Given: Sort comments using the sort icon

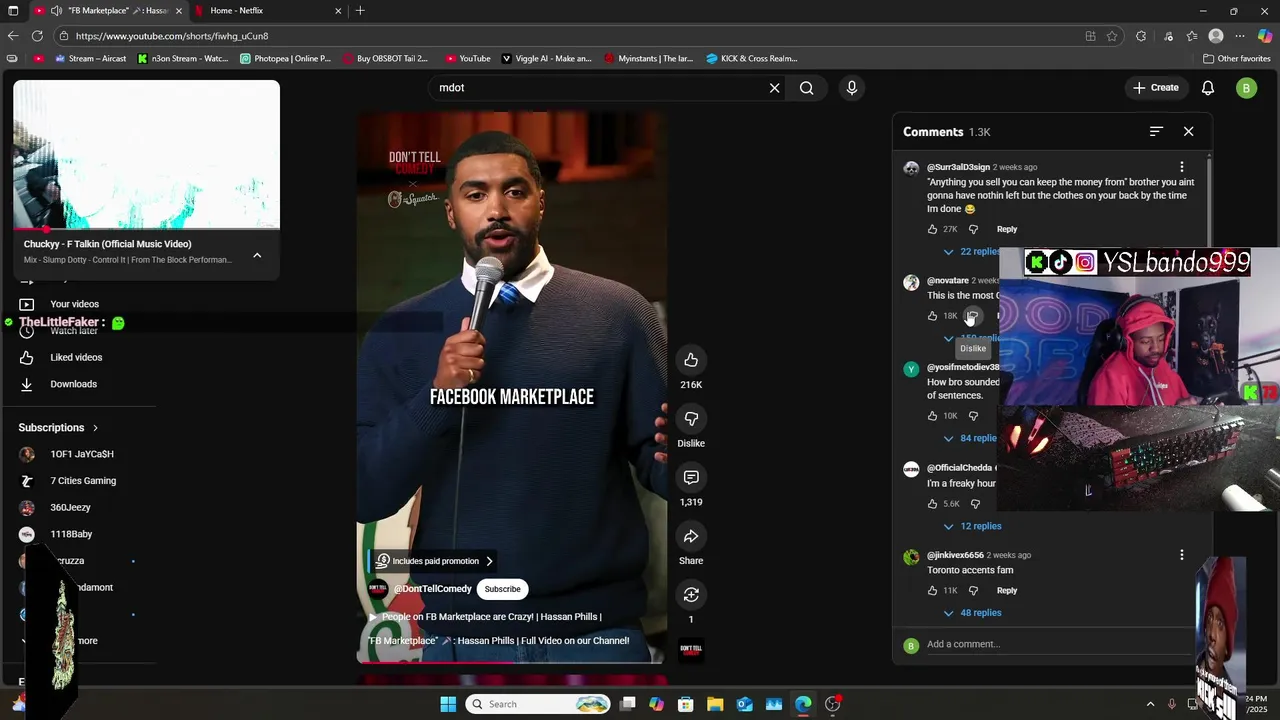Looking at the screenshot, I should pyautogui.click(x=1156, y=132).
